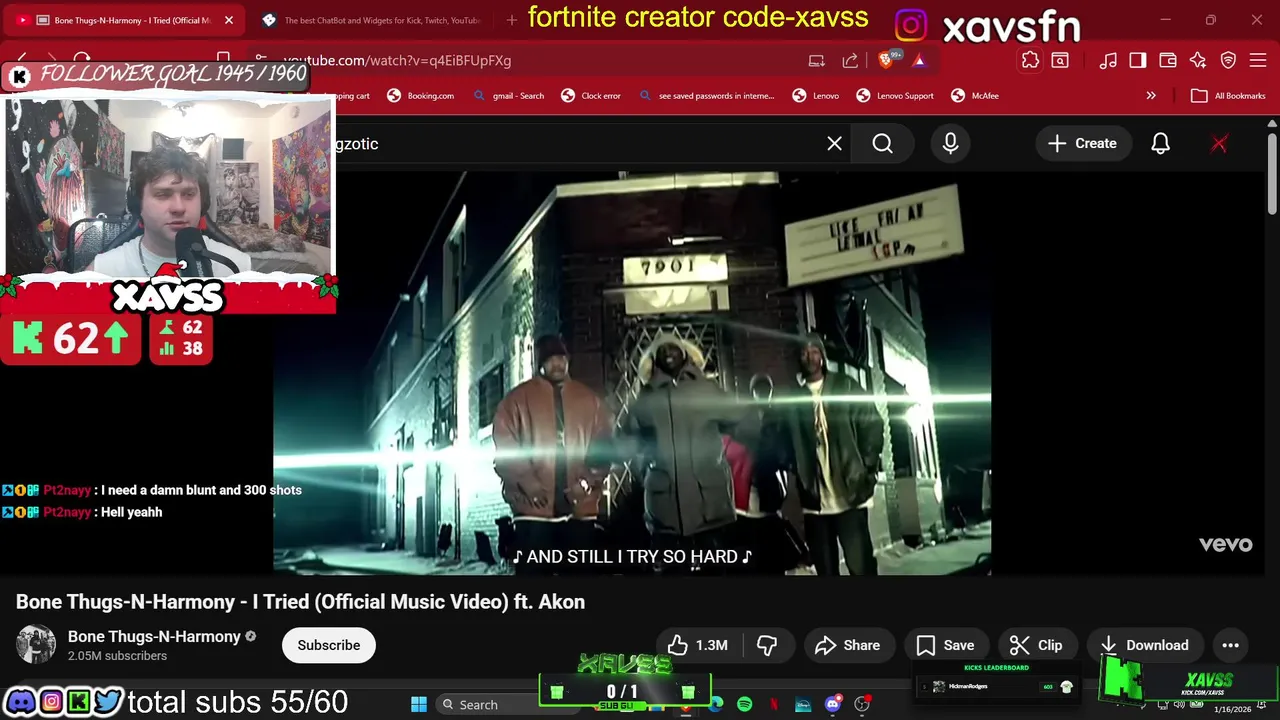Open the Lenovo bookmark

point(816,96)
